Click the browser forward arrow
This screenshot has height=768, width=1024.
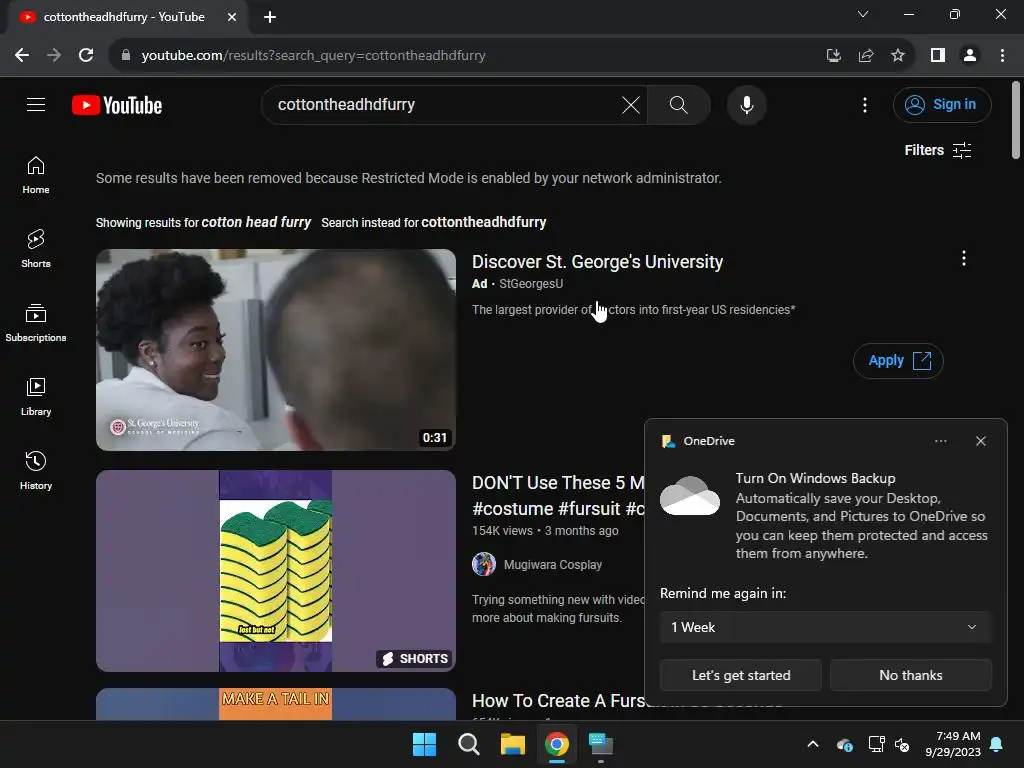click(x=54, y=55)
